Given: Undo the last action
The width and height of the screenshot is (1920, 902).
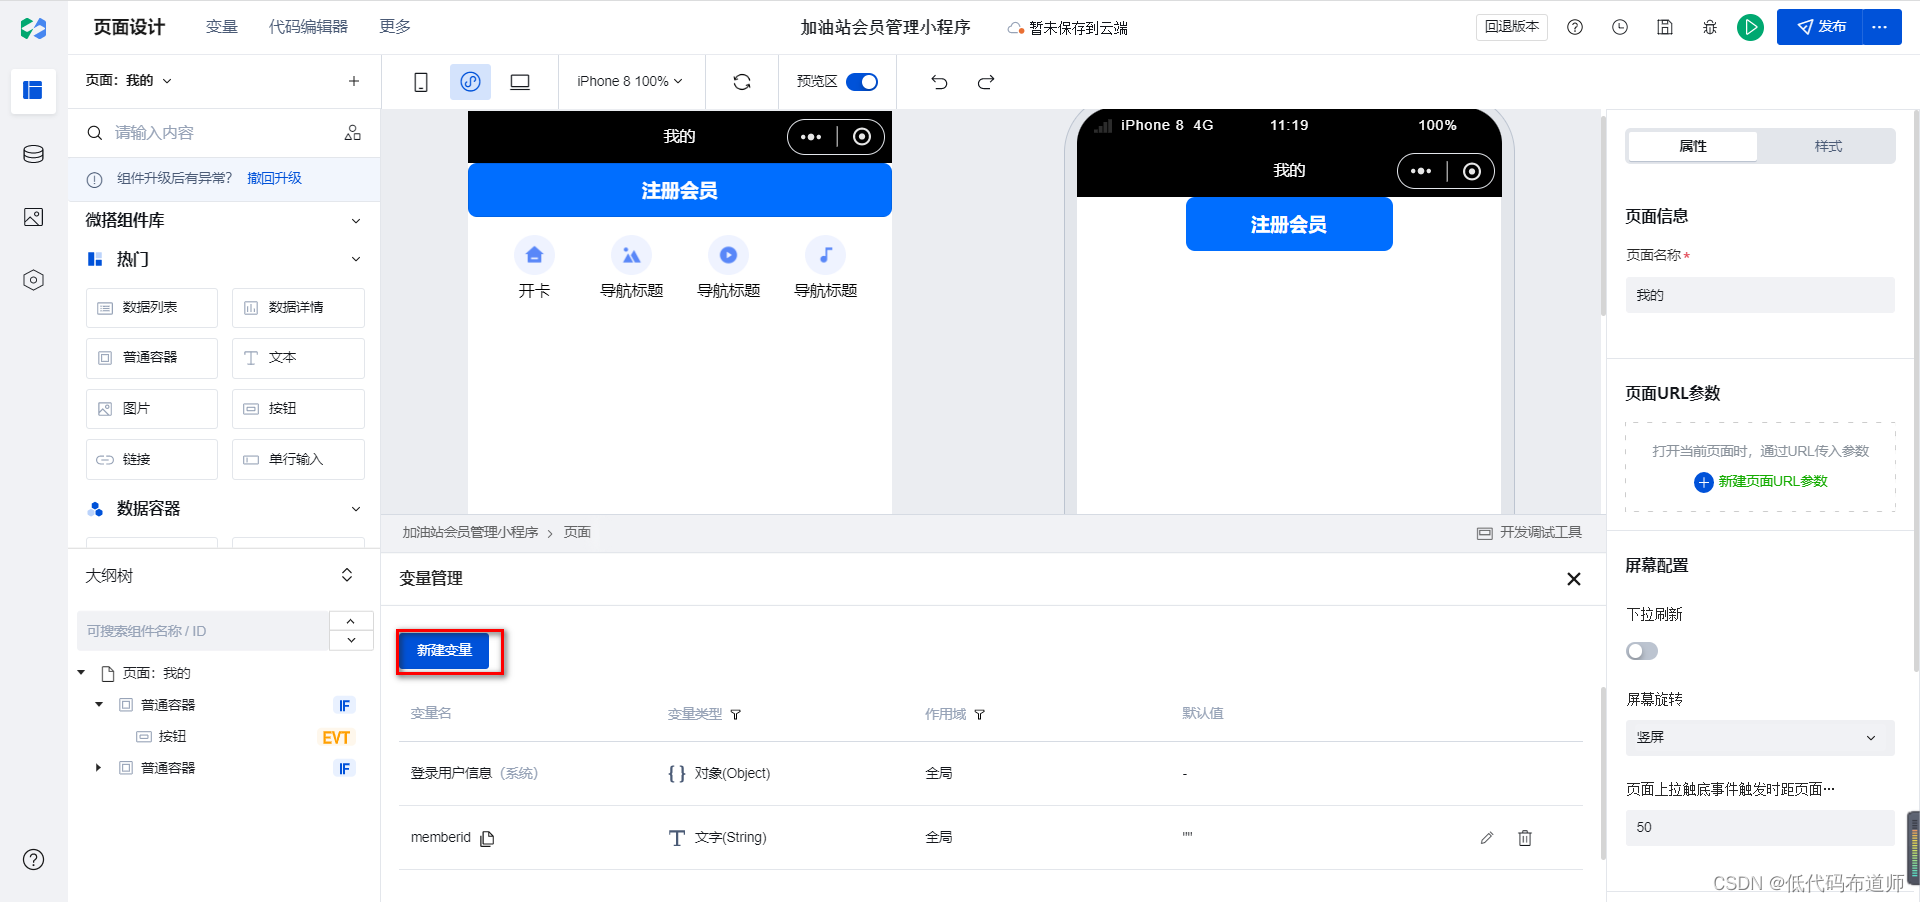Looking at the screenshot, I should [x=939, y=82].
